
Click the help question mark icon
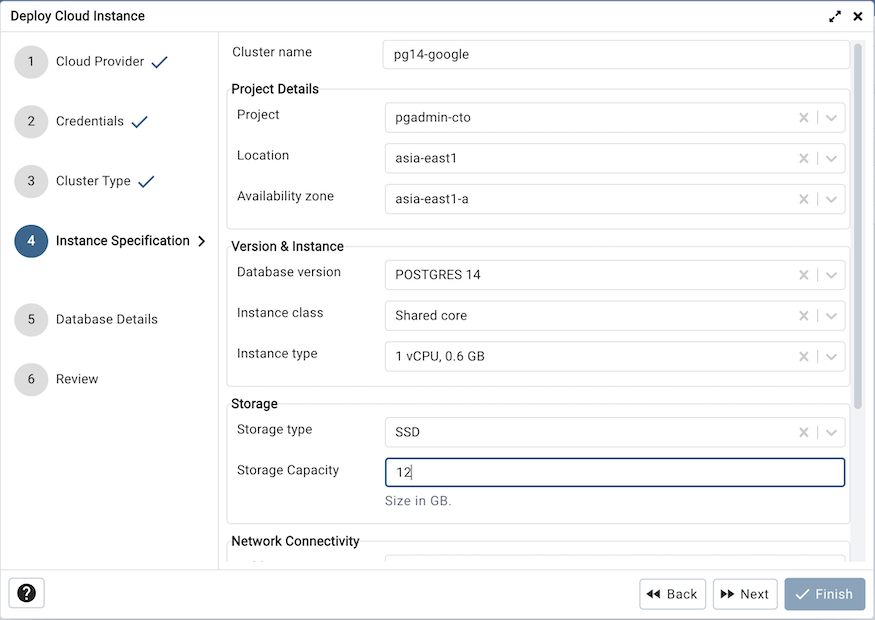(x=26, y=593)
